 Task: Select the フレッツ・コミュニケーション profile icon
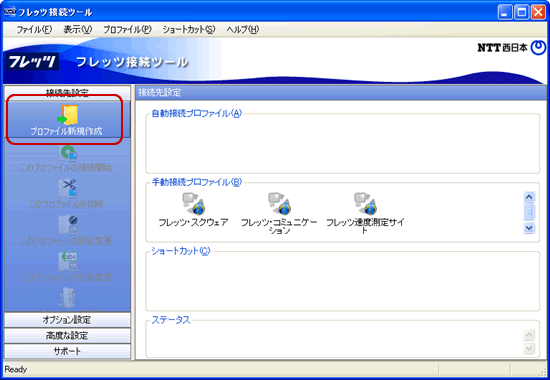click(x=279, y=203)
